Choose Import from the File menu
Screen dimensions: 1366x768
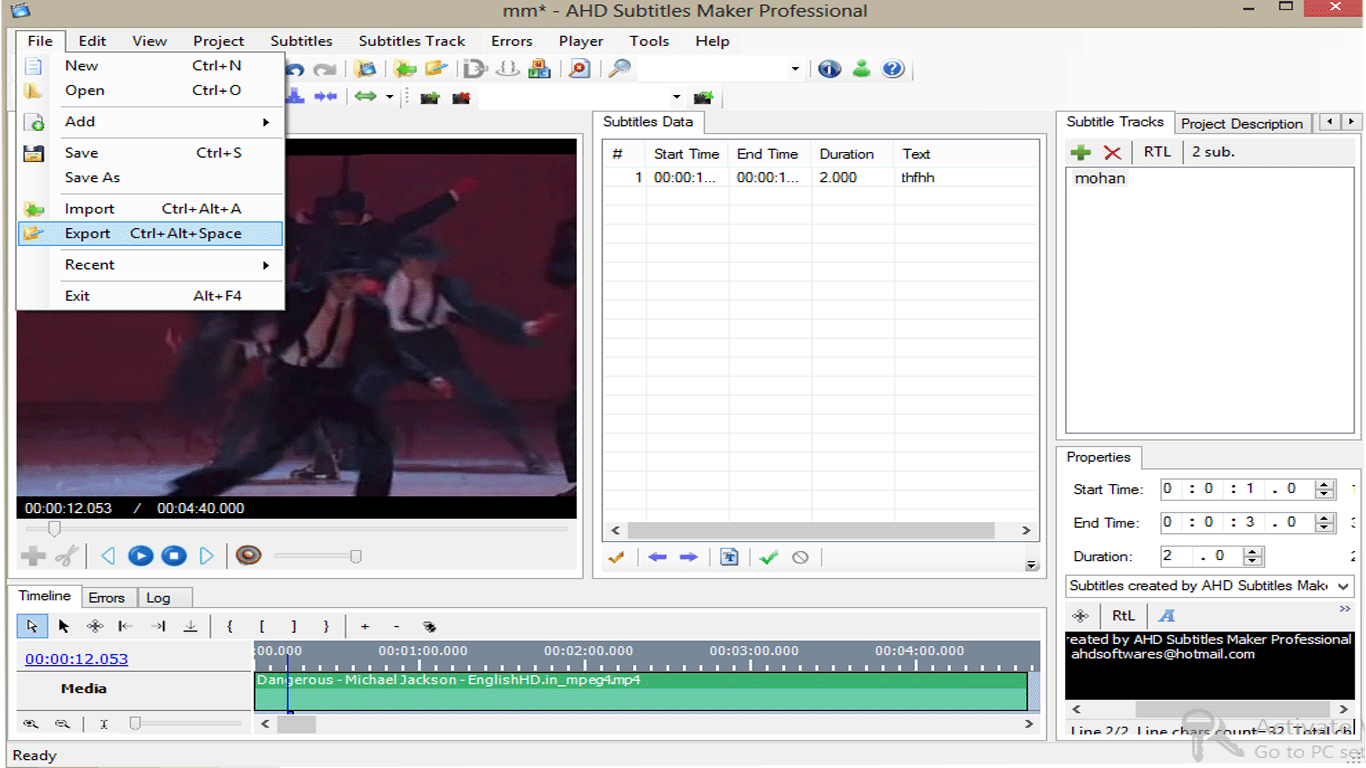(x=151, y=209)
